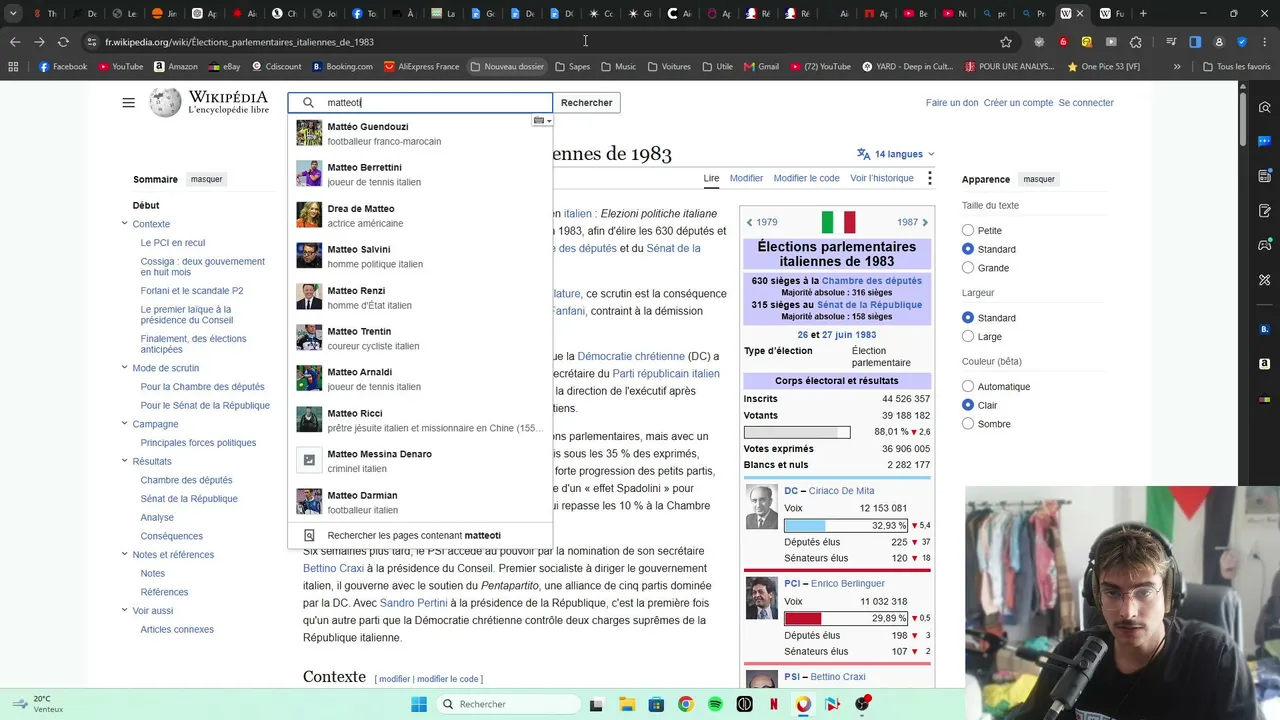Select Sombre color mode

968,424
